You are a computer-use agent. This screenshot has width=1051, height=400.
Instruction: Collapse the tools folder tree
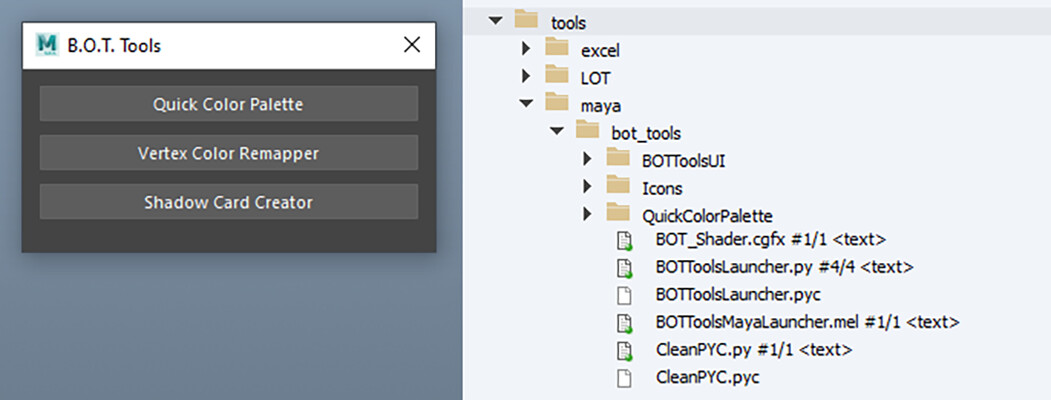[x=493, y=21]
